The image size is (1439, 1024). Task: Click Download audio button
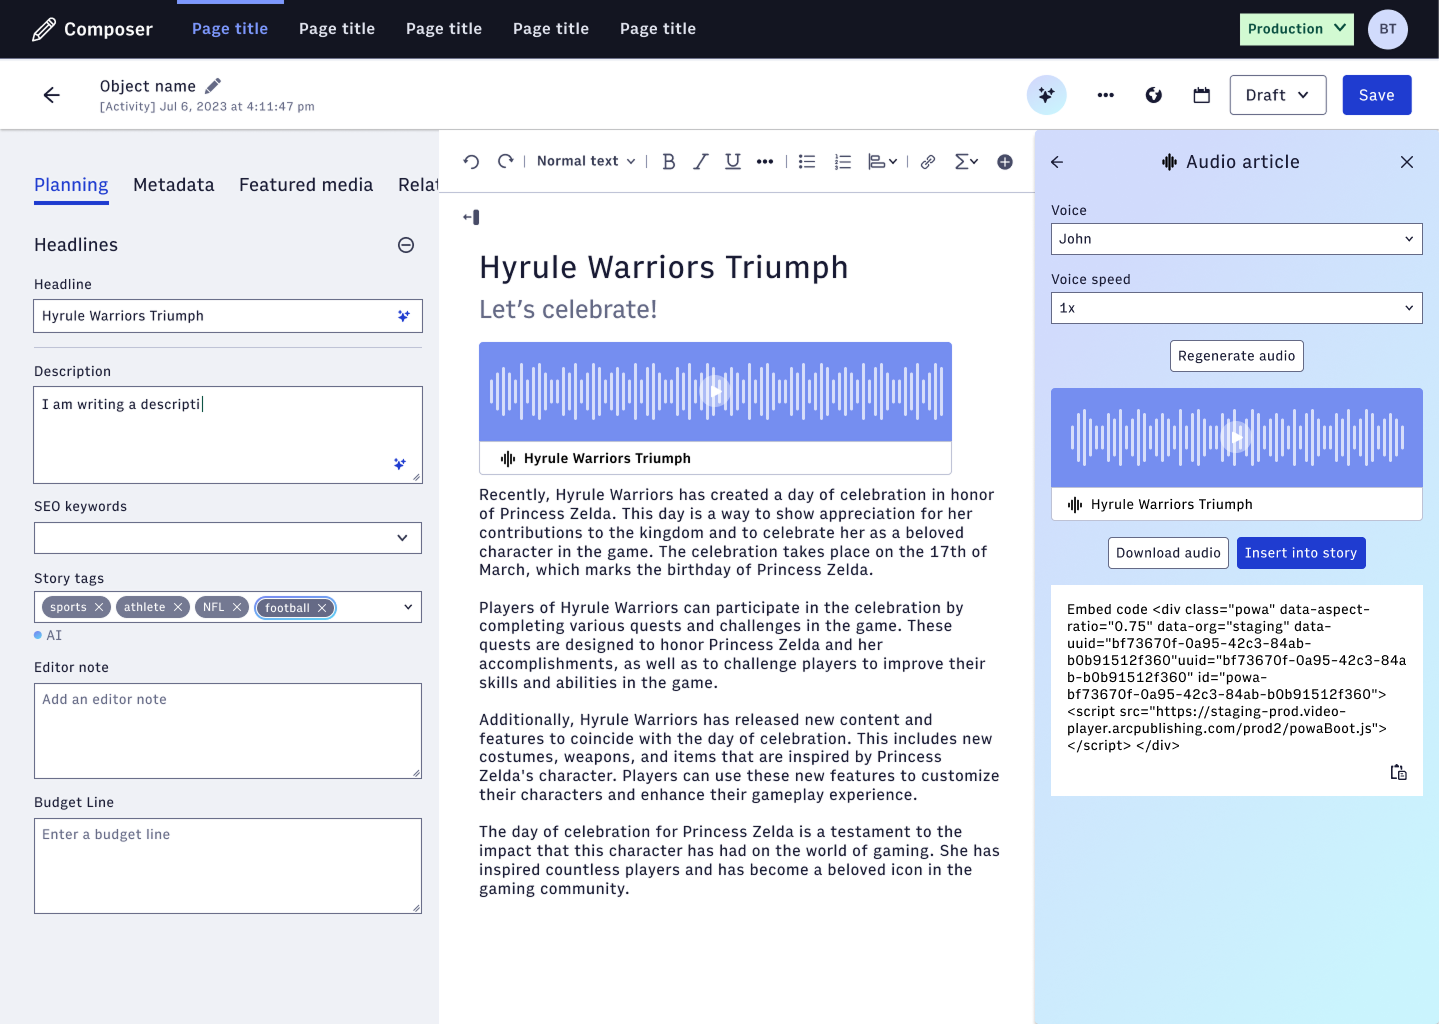click(x=1168, y=553)
